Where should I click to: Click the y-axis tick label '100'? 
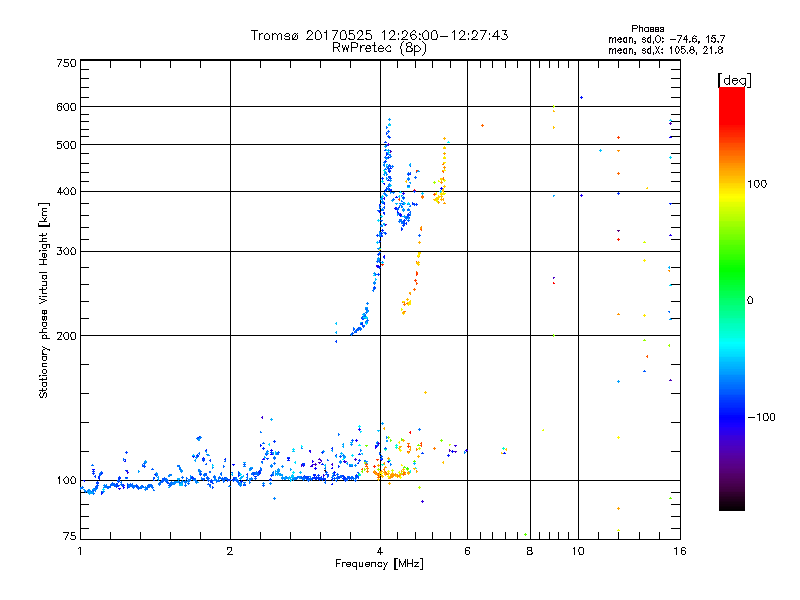coord(66,481)
